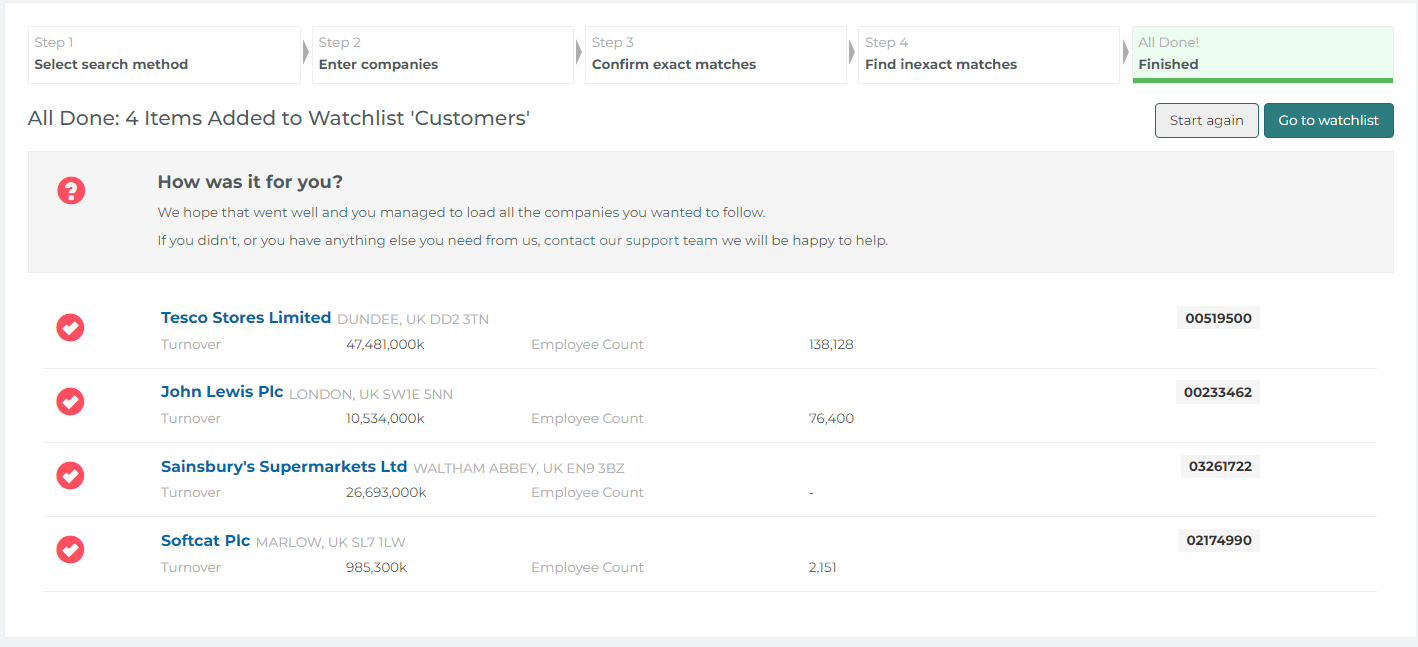Click 'We hope that went well' sentence
Image resolution: width=1418 pixels, height=647 pixels.
462,212
